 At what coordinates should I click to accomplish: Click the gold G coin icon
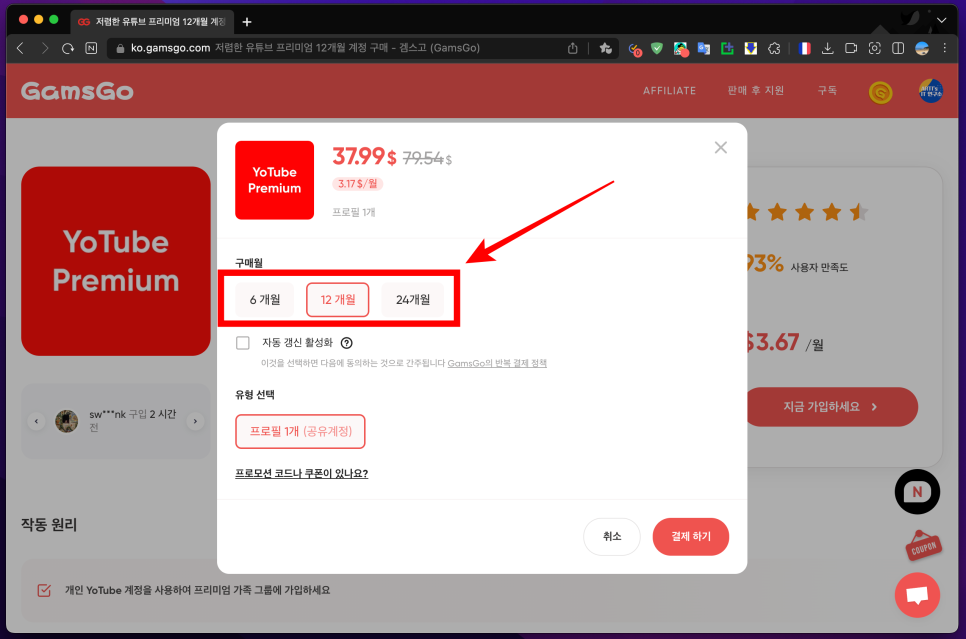pos(880,92)
